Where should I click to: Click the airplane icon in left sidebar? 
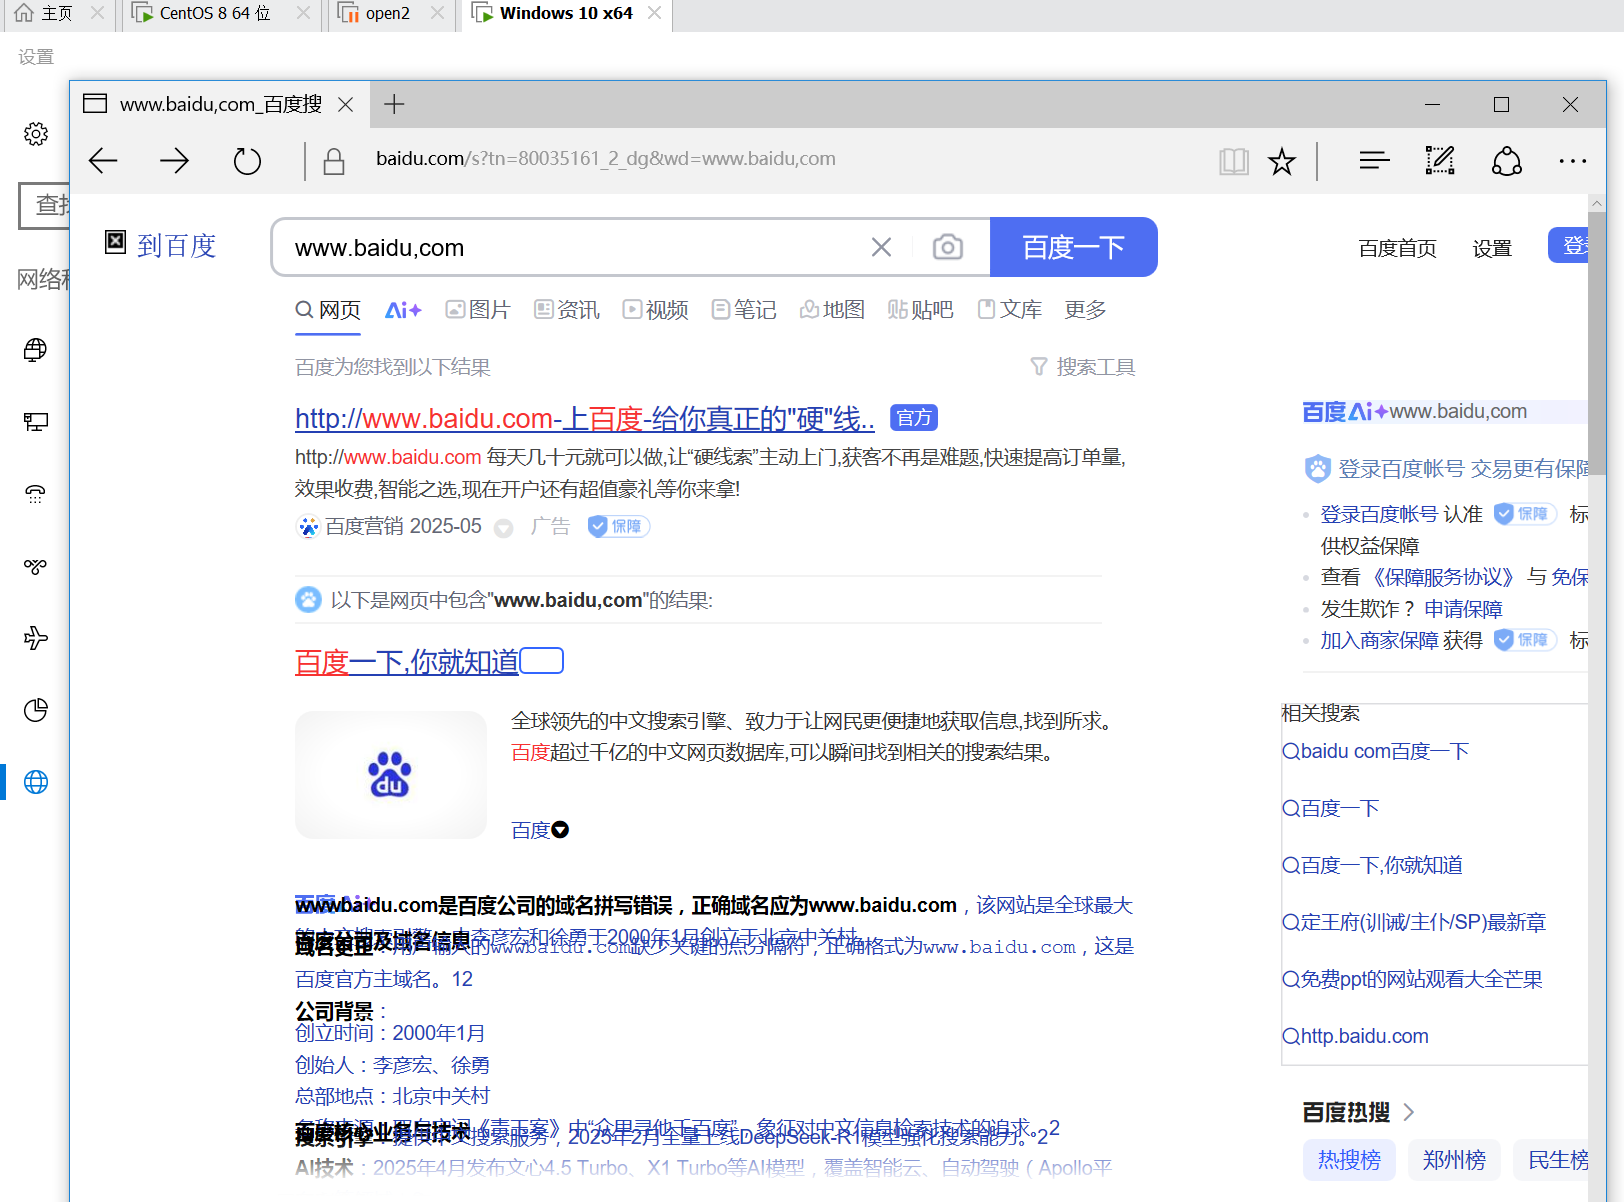tap(36, 638)
